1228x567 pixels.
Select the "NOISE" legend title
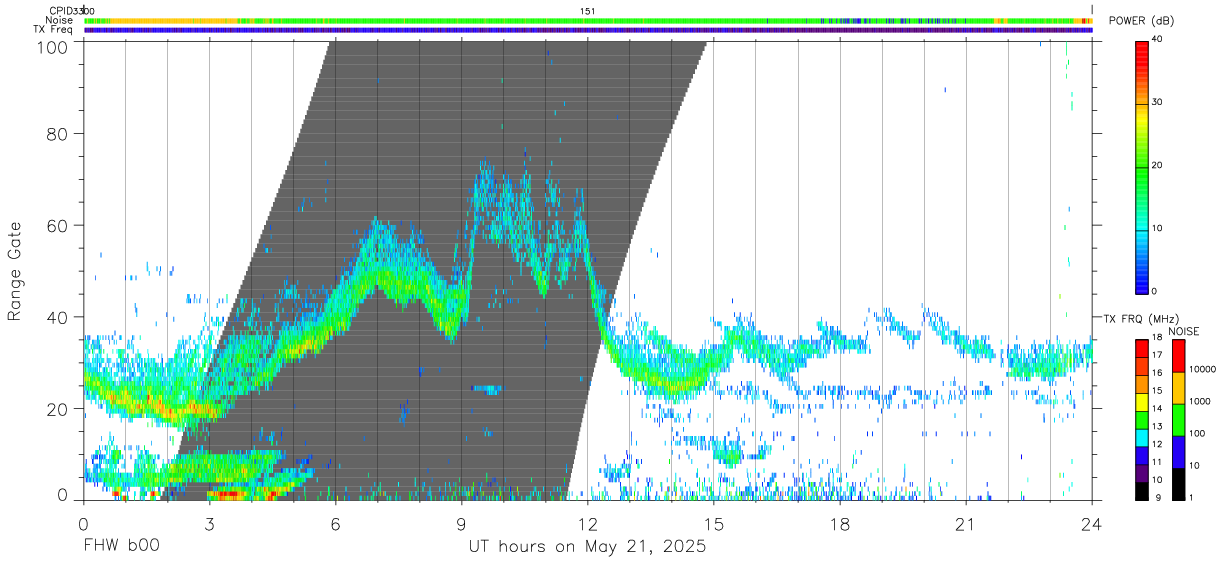[x=1183, y=330]
